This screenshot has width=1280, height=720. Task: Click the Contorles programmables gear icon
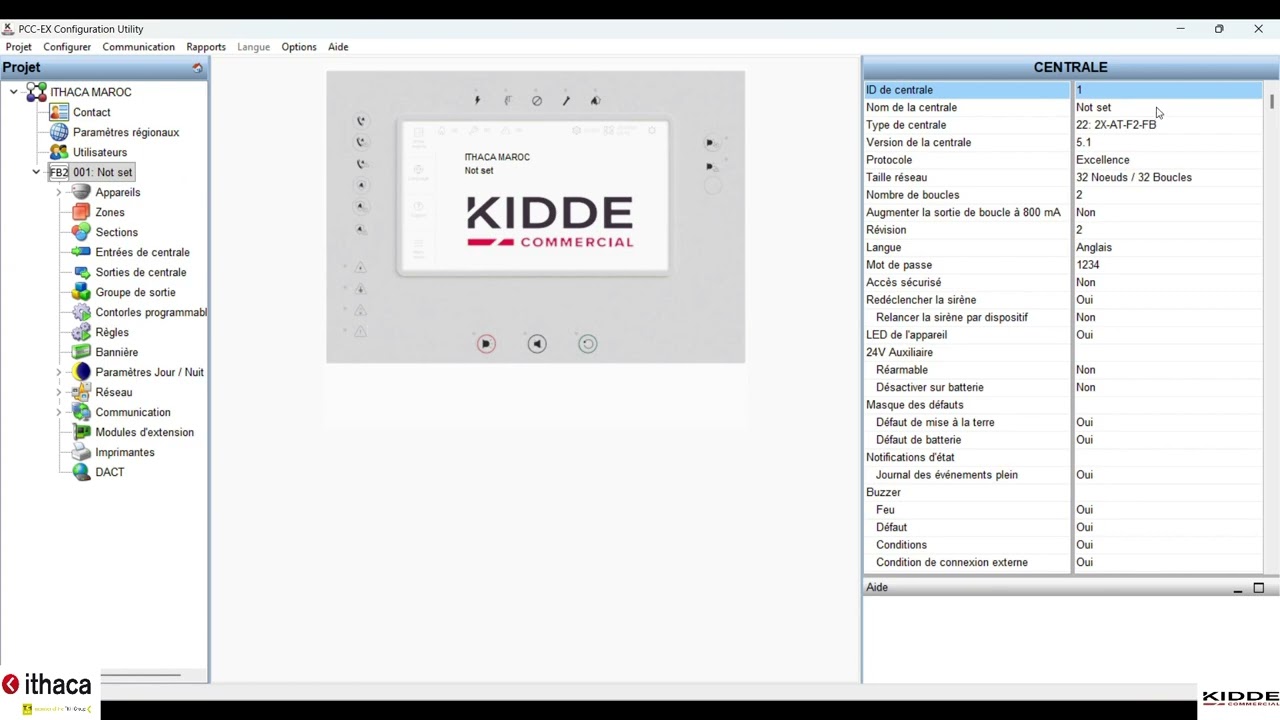(81, 312)
